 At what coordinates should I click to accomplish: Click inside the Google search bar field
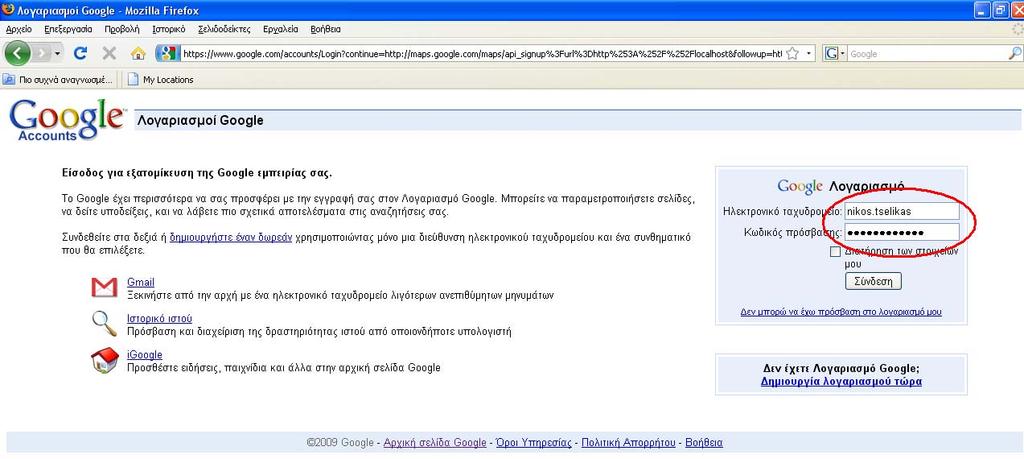pyautogui.click(x=927, y=54)
